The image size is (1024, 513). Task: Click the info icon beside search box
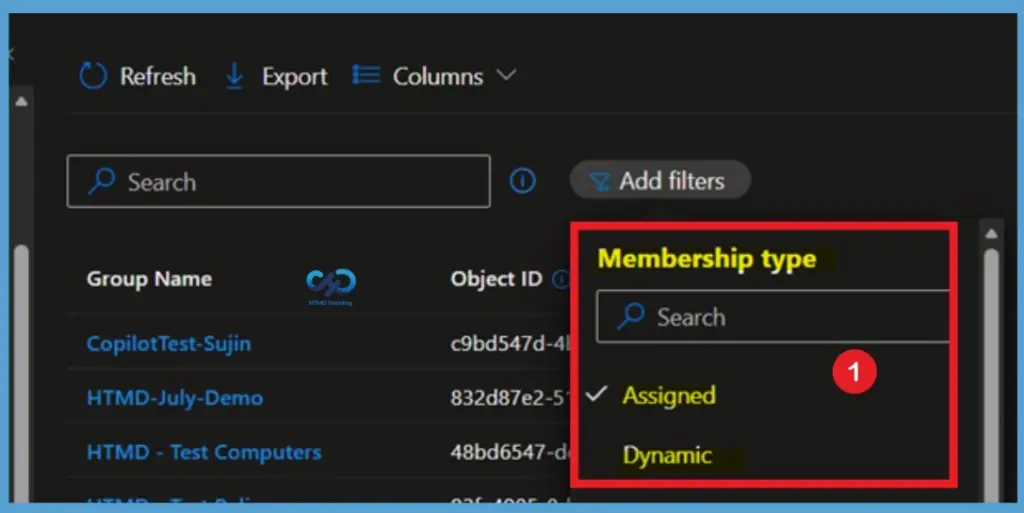tap(522, 181)
